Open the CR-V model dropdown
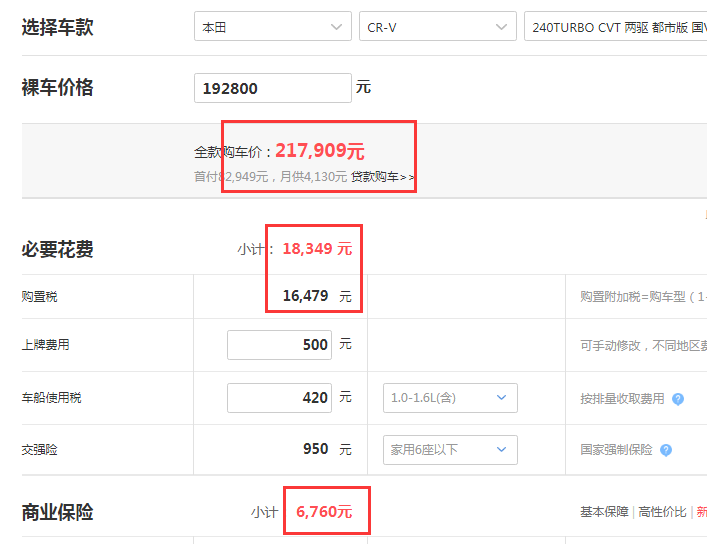The height and width of the screenshot is (544, 707). [x=438, y=27]
